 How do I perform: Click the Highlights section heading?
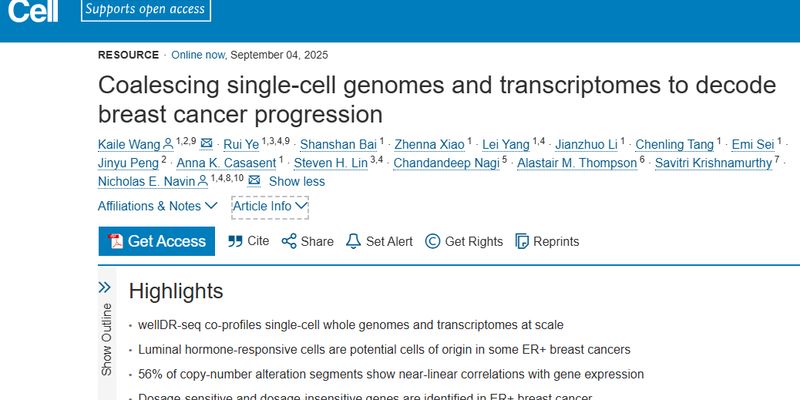coord(176,291)
